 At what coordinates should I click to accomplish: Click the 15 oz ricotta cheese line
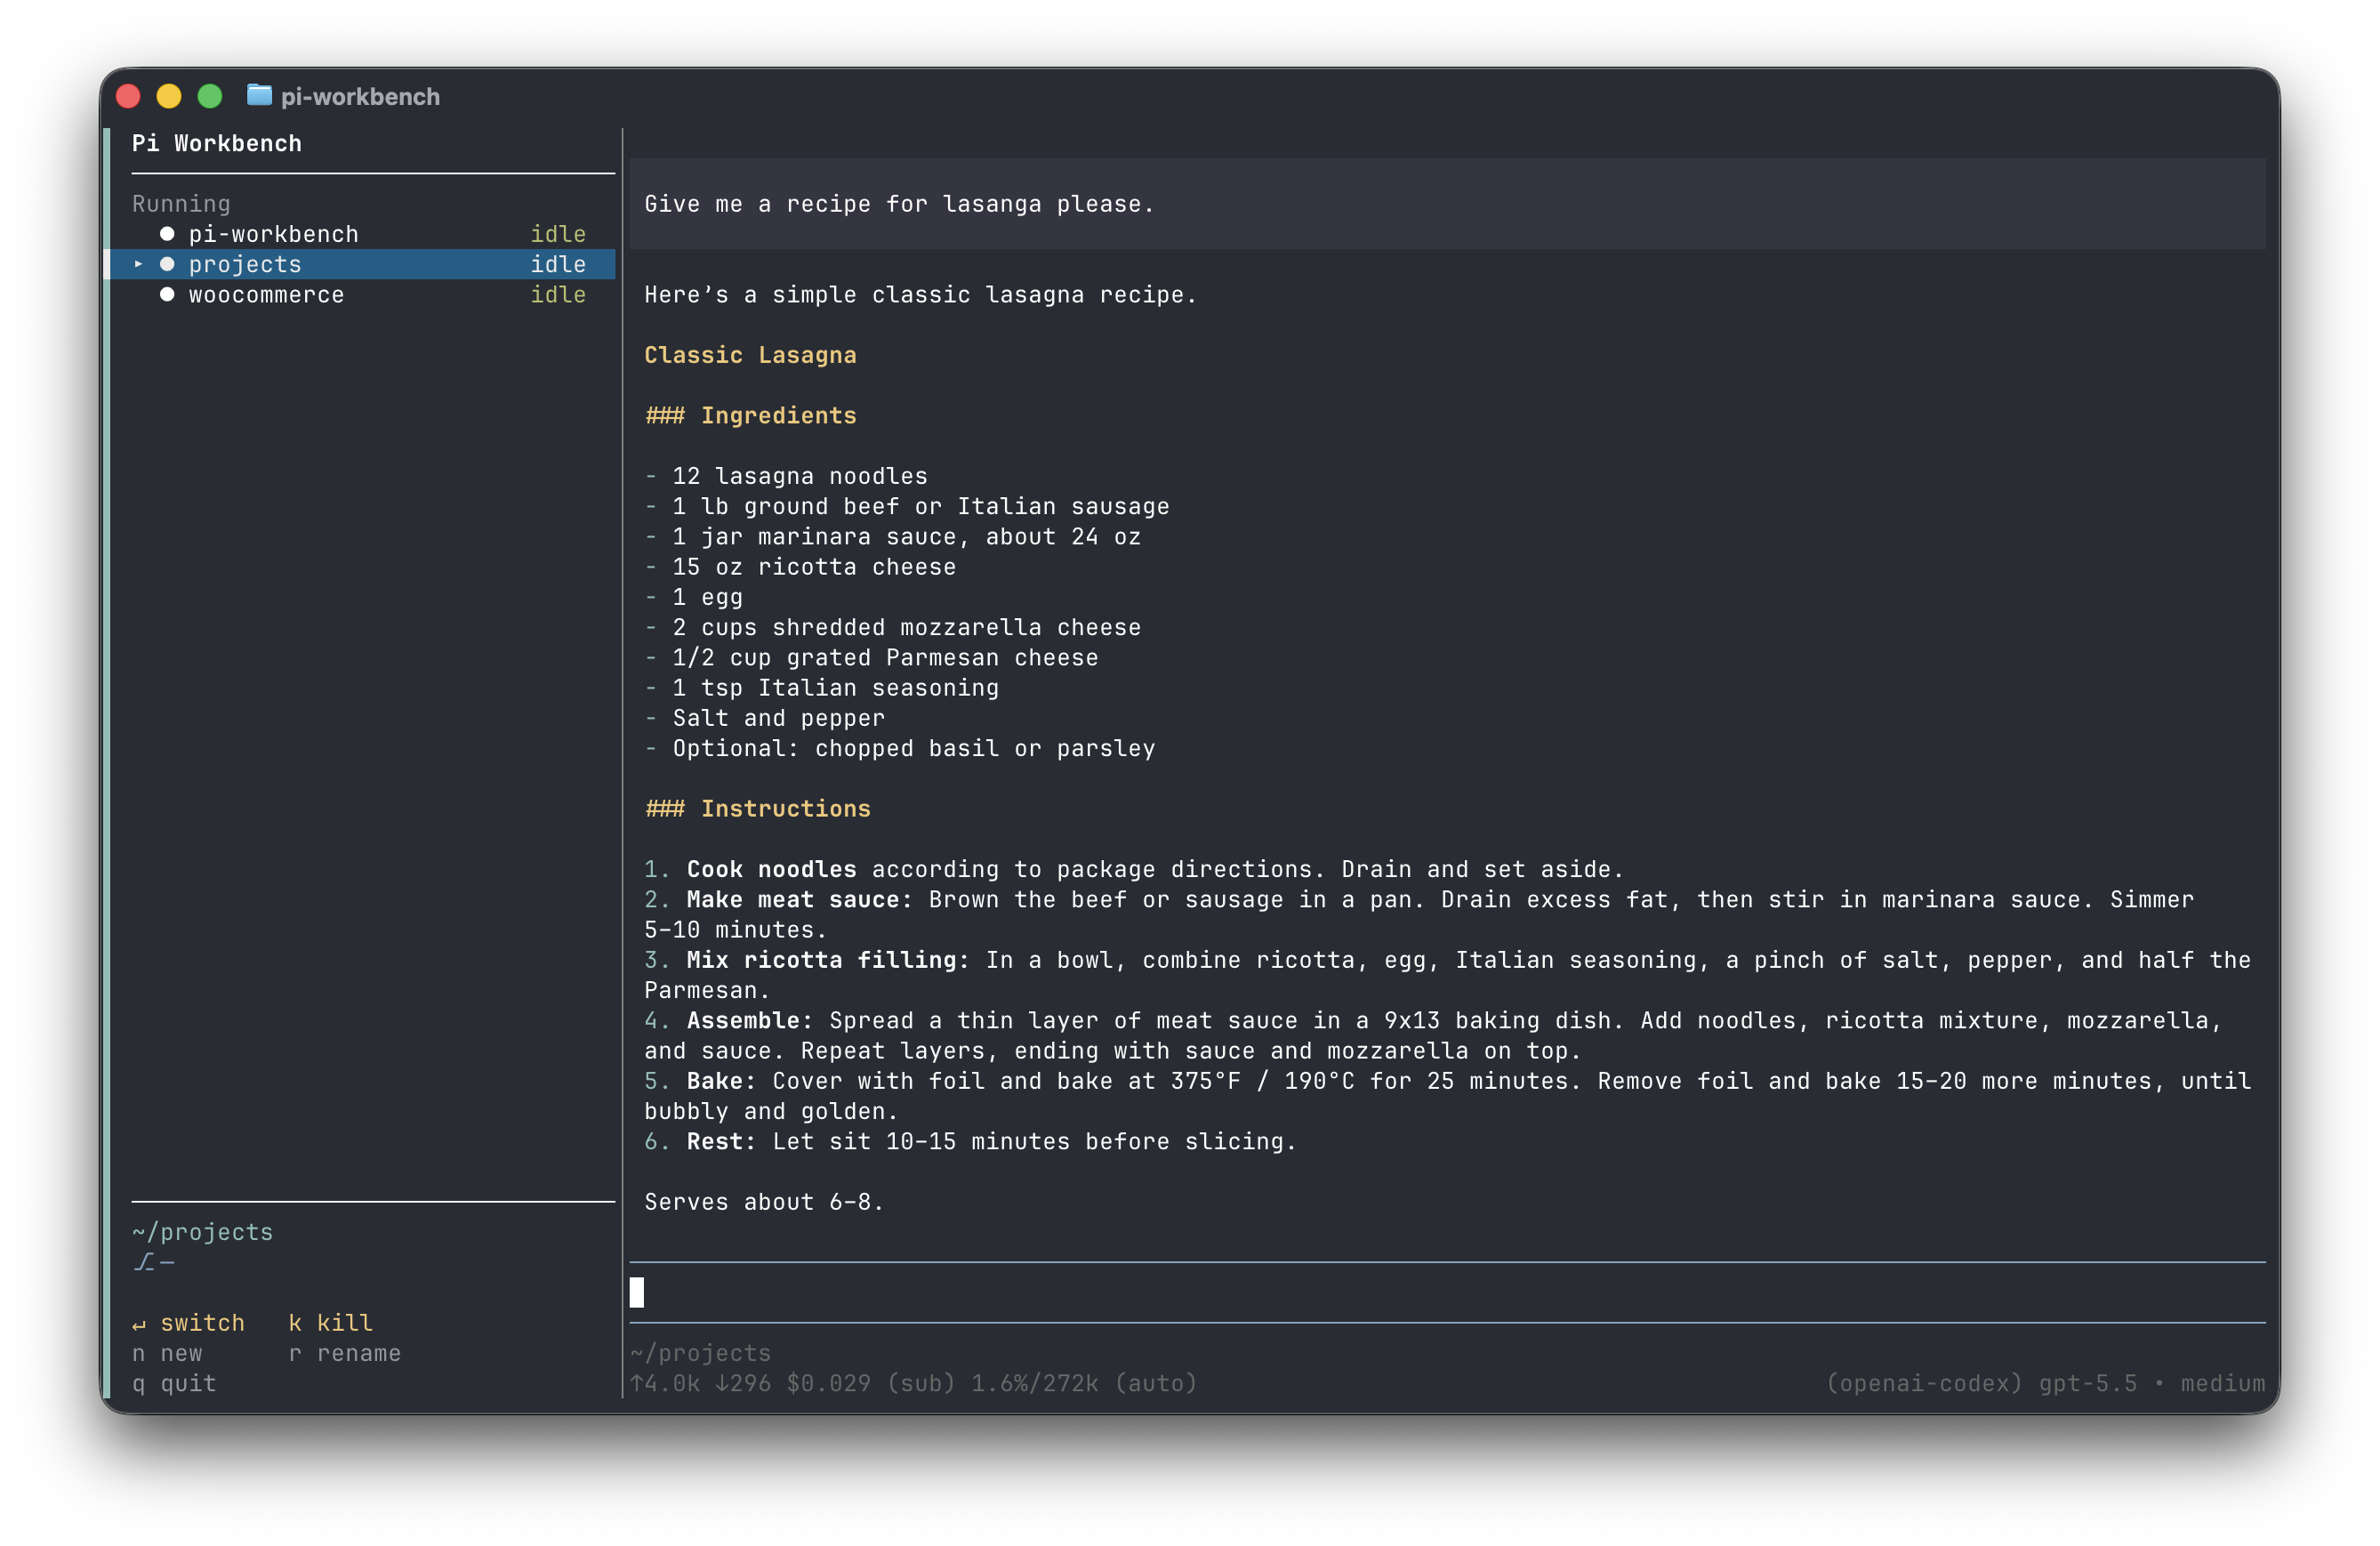(x=800, y=567)
